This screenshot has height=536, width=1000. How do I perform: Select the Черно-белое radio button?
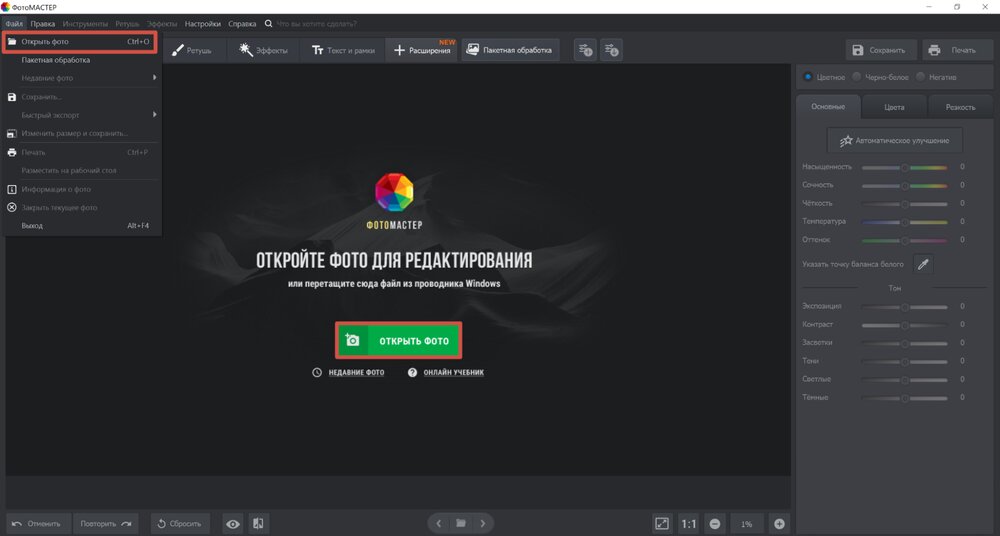857,77
